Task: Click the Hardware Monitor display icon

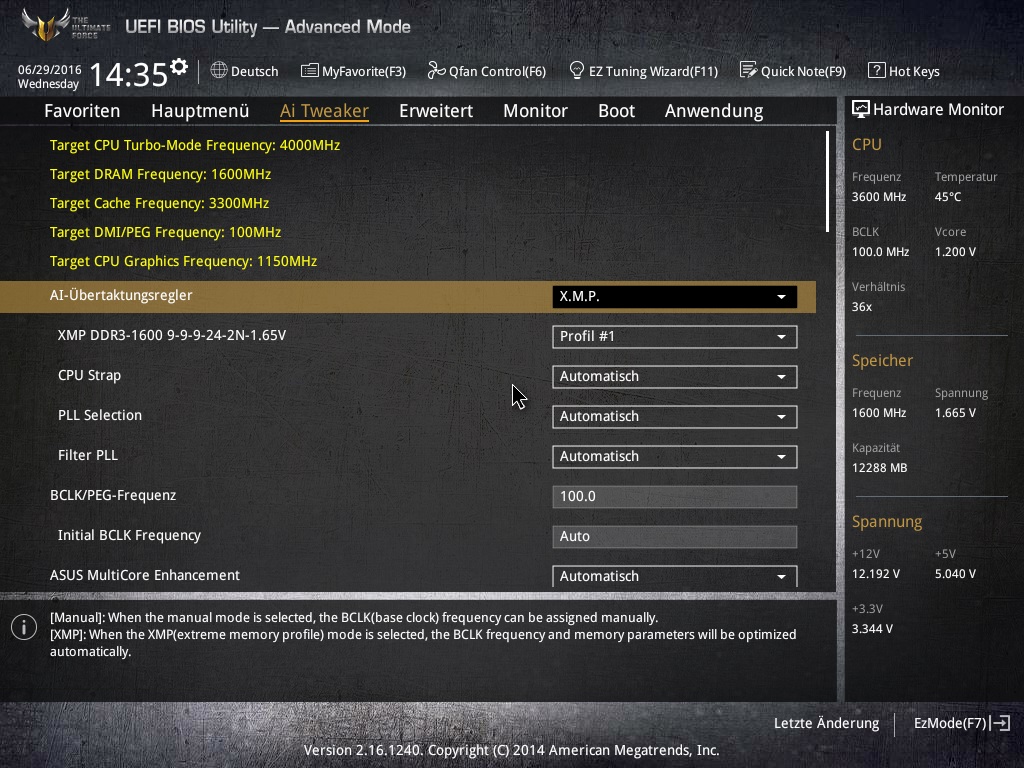Action: 861,110
